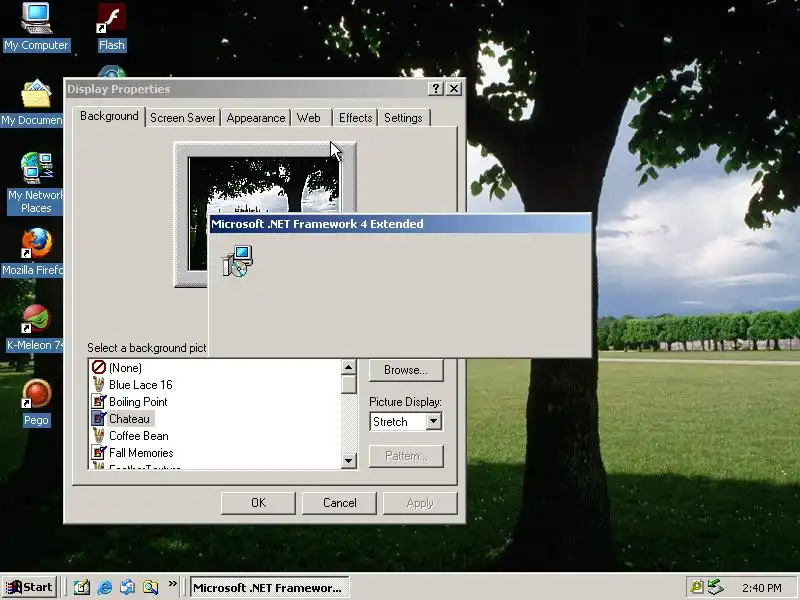Click the 2:40 PM taskbar clock

point(761,588)
